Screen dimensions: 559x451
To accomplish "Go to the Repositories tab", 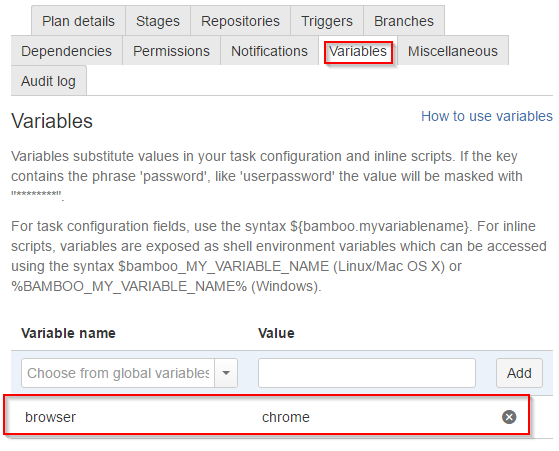I will 240,21.
